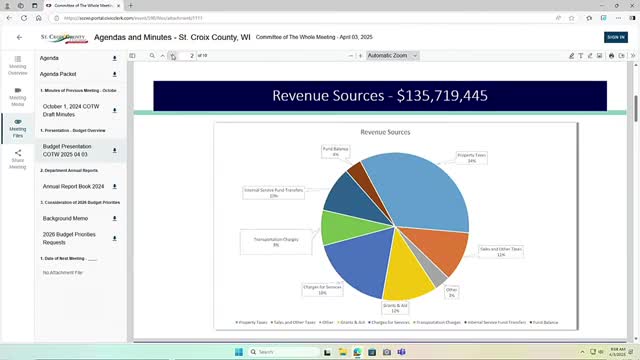Reload the browser page
This screenshot has width=640, height=360.
coord(24,18)
